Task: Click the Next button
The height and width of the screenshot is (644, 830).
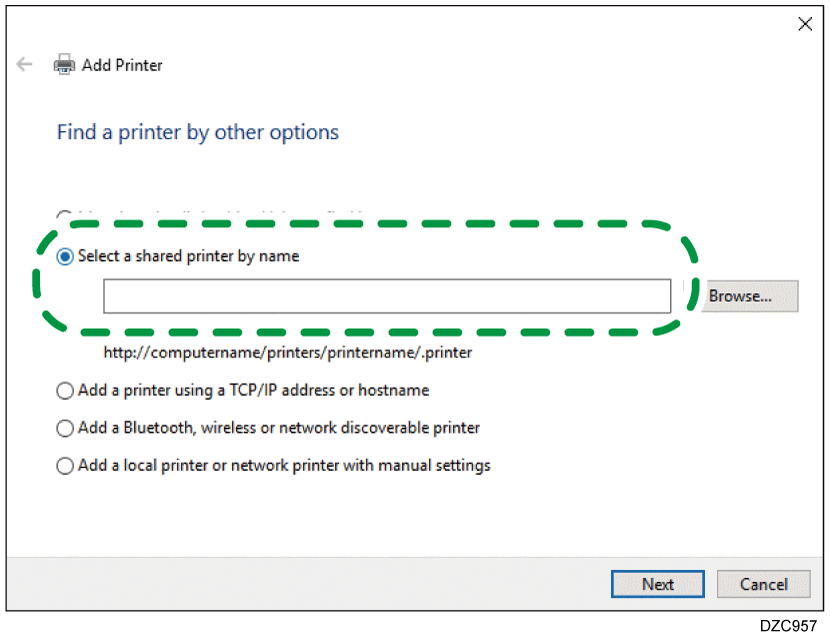Action: point(657,584)
